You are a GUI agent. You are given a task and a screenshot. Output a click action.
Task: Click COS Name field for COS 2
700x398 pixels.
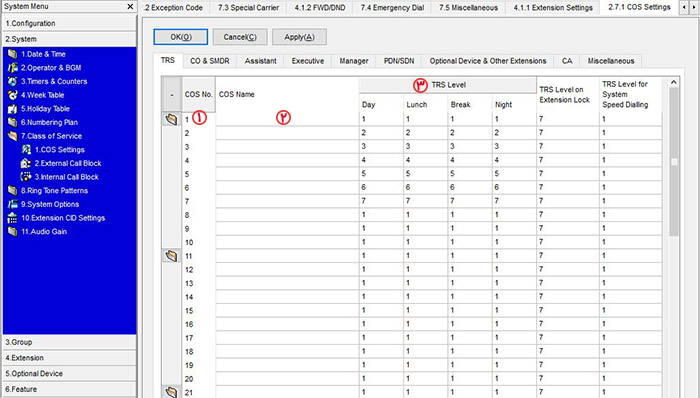click(x=288, y=133)
